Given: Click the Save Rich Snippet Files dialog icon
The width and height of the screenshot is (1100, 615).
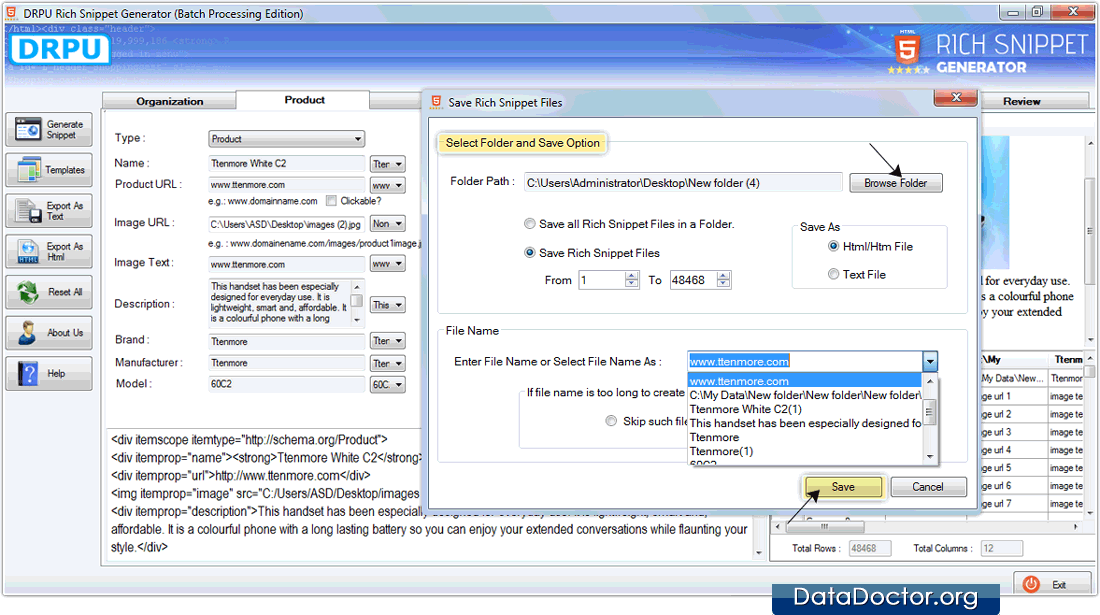Looking at the screenshot, I should pos(436,102).
